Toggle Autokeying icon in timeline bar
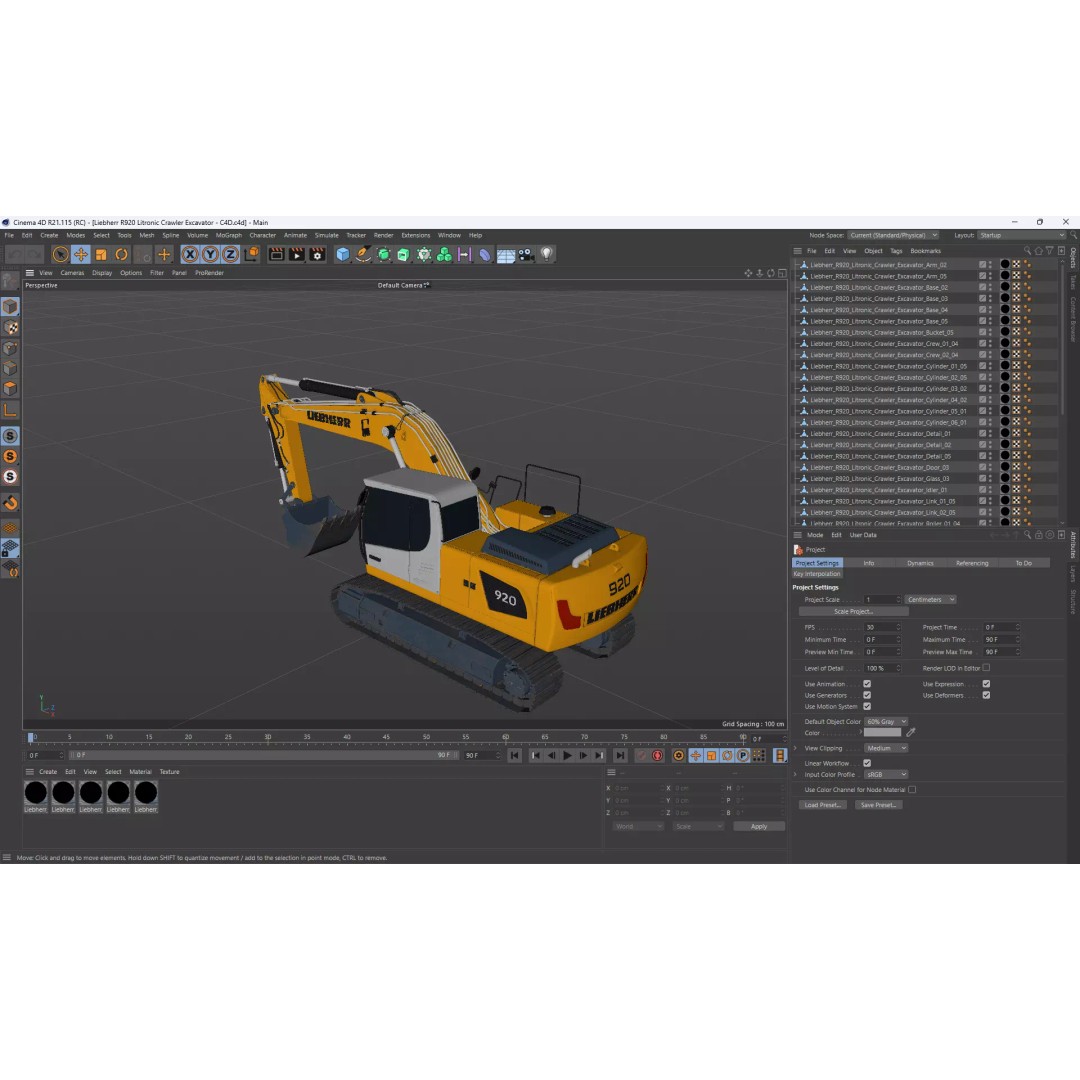 pyautogui.click(x=658, y=756)
